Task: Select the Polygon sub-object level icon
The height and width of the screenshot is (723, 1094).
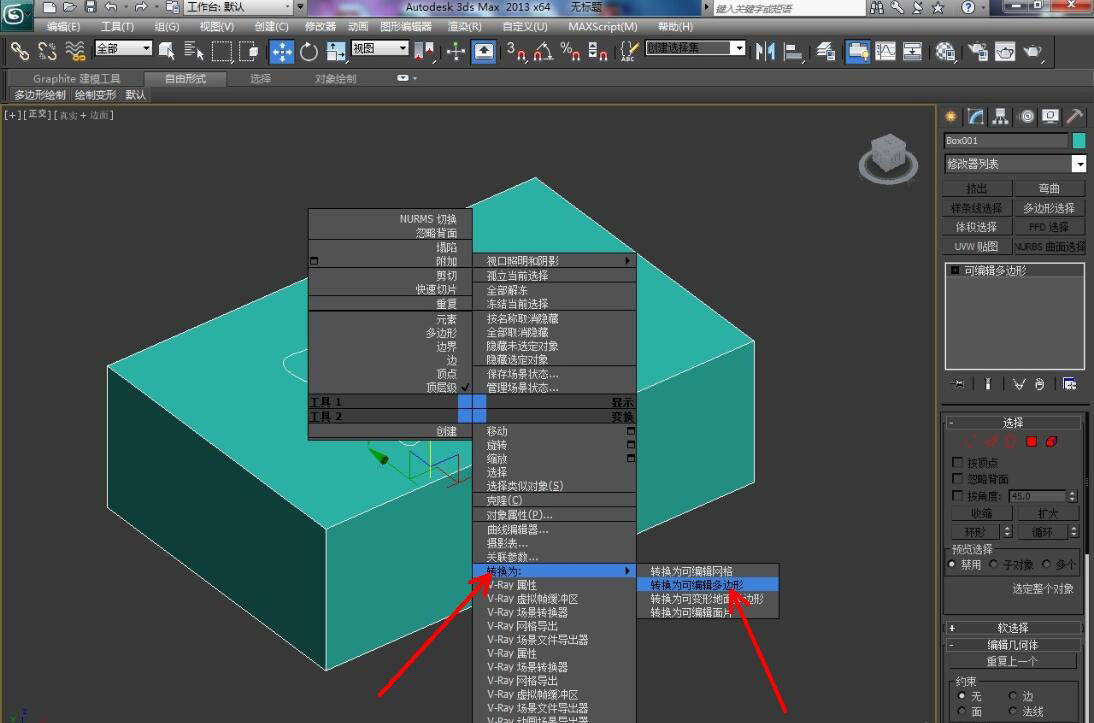Action: point(1031,441)
